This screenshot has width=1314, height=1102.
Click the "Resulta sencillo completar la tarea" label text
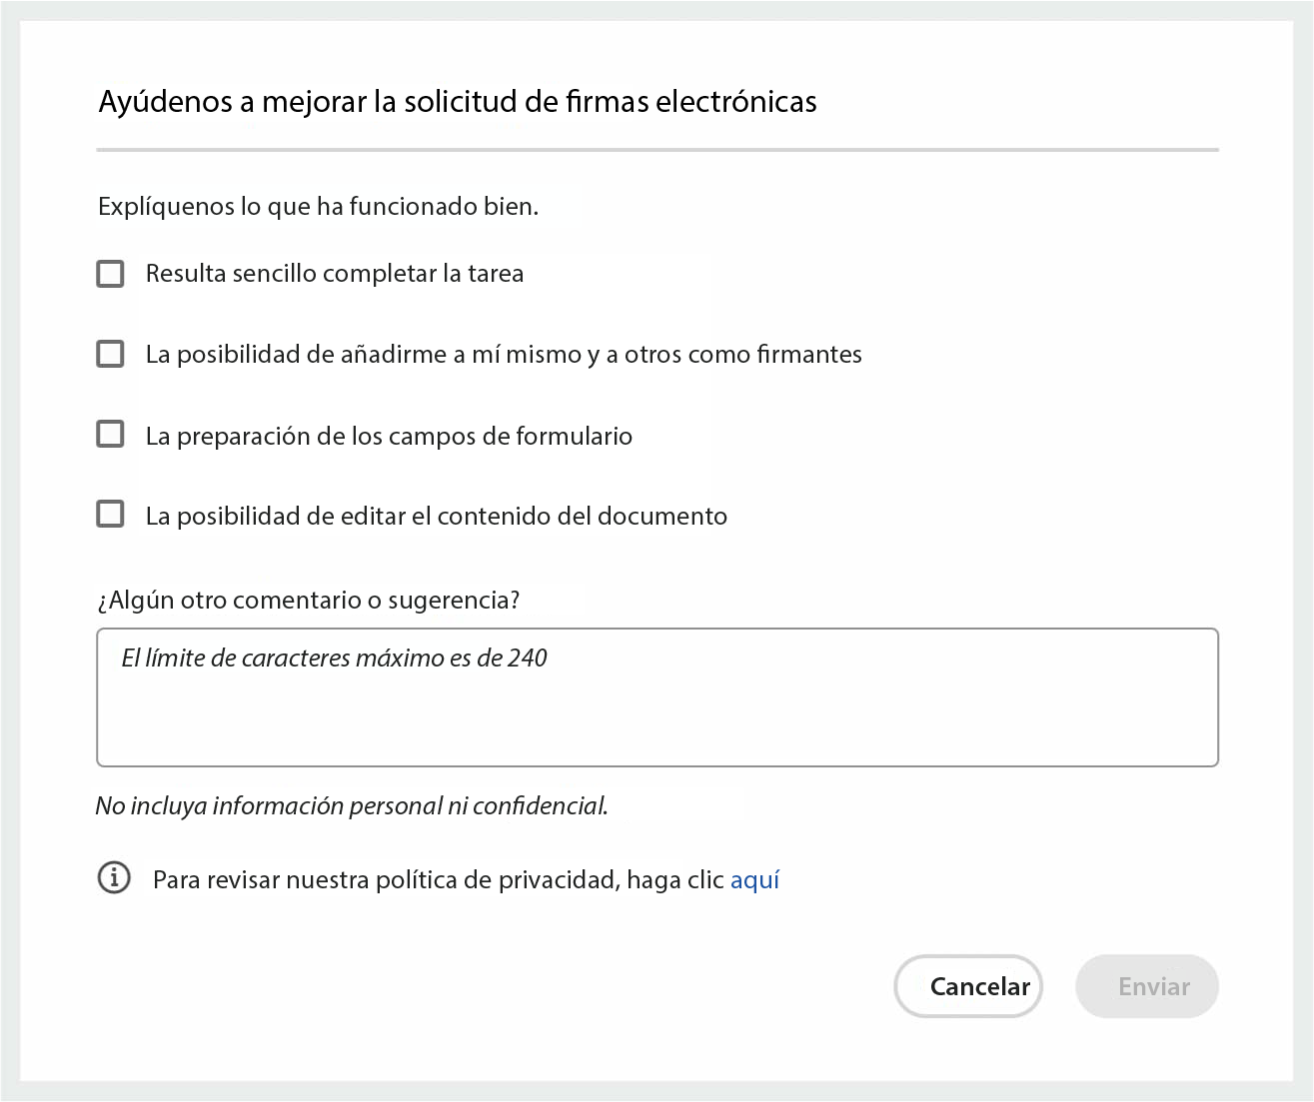click(334, 274)
